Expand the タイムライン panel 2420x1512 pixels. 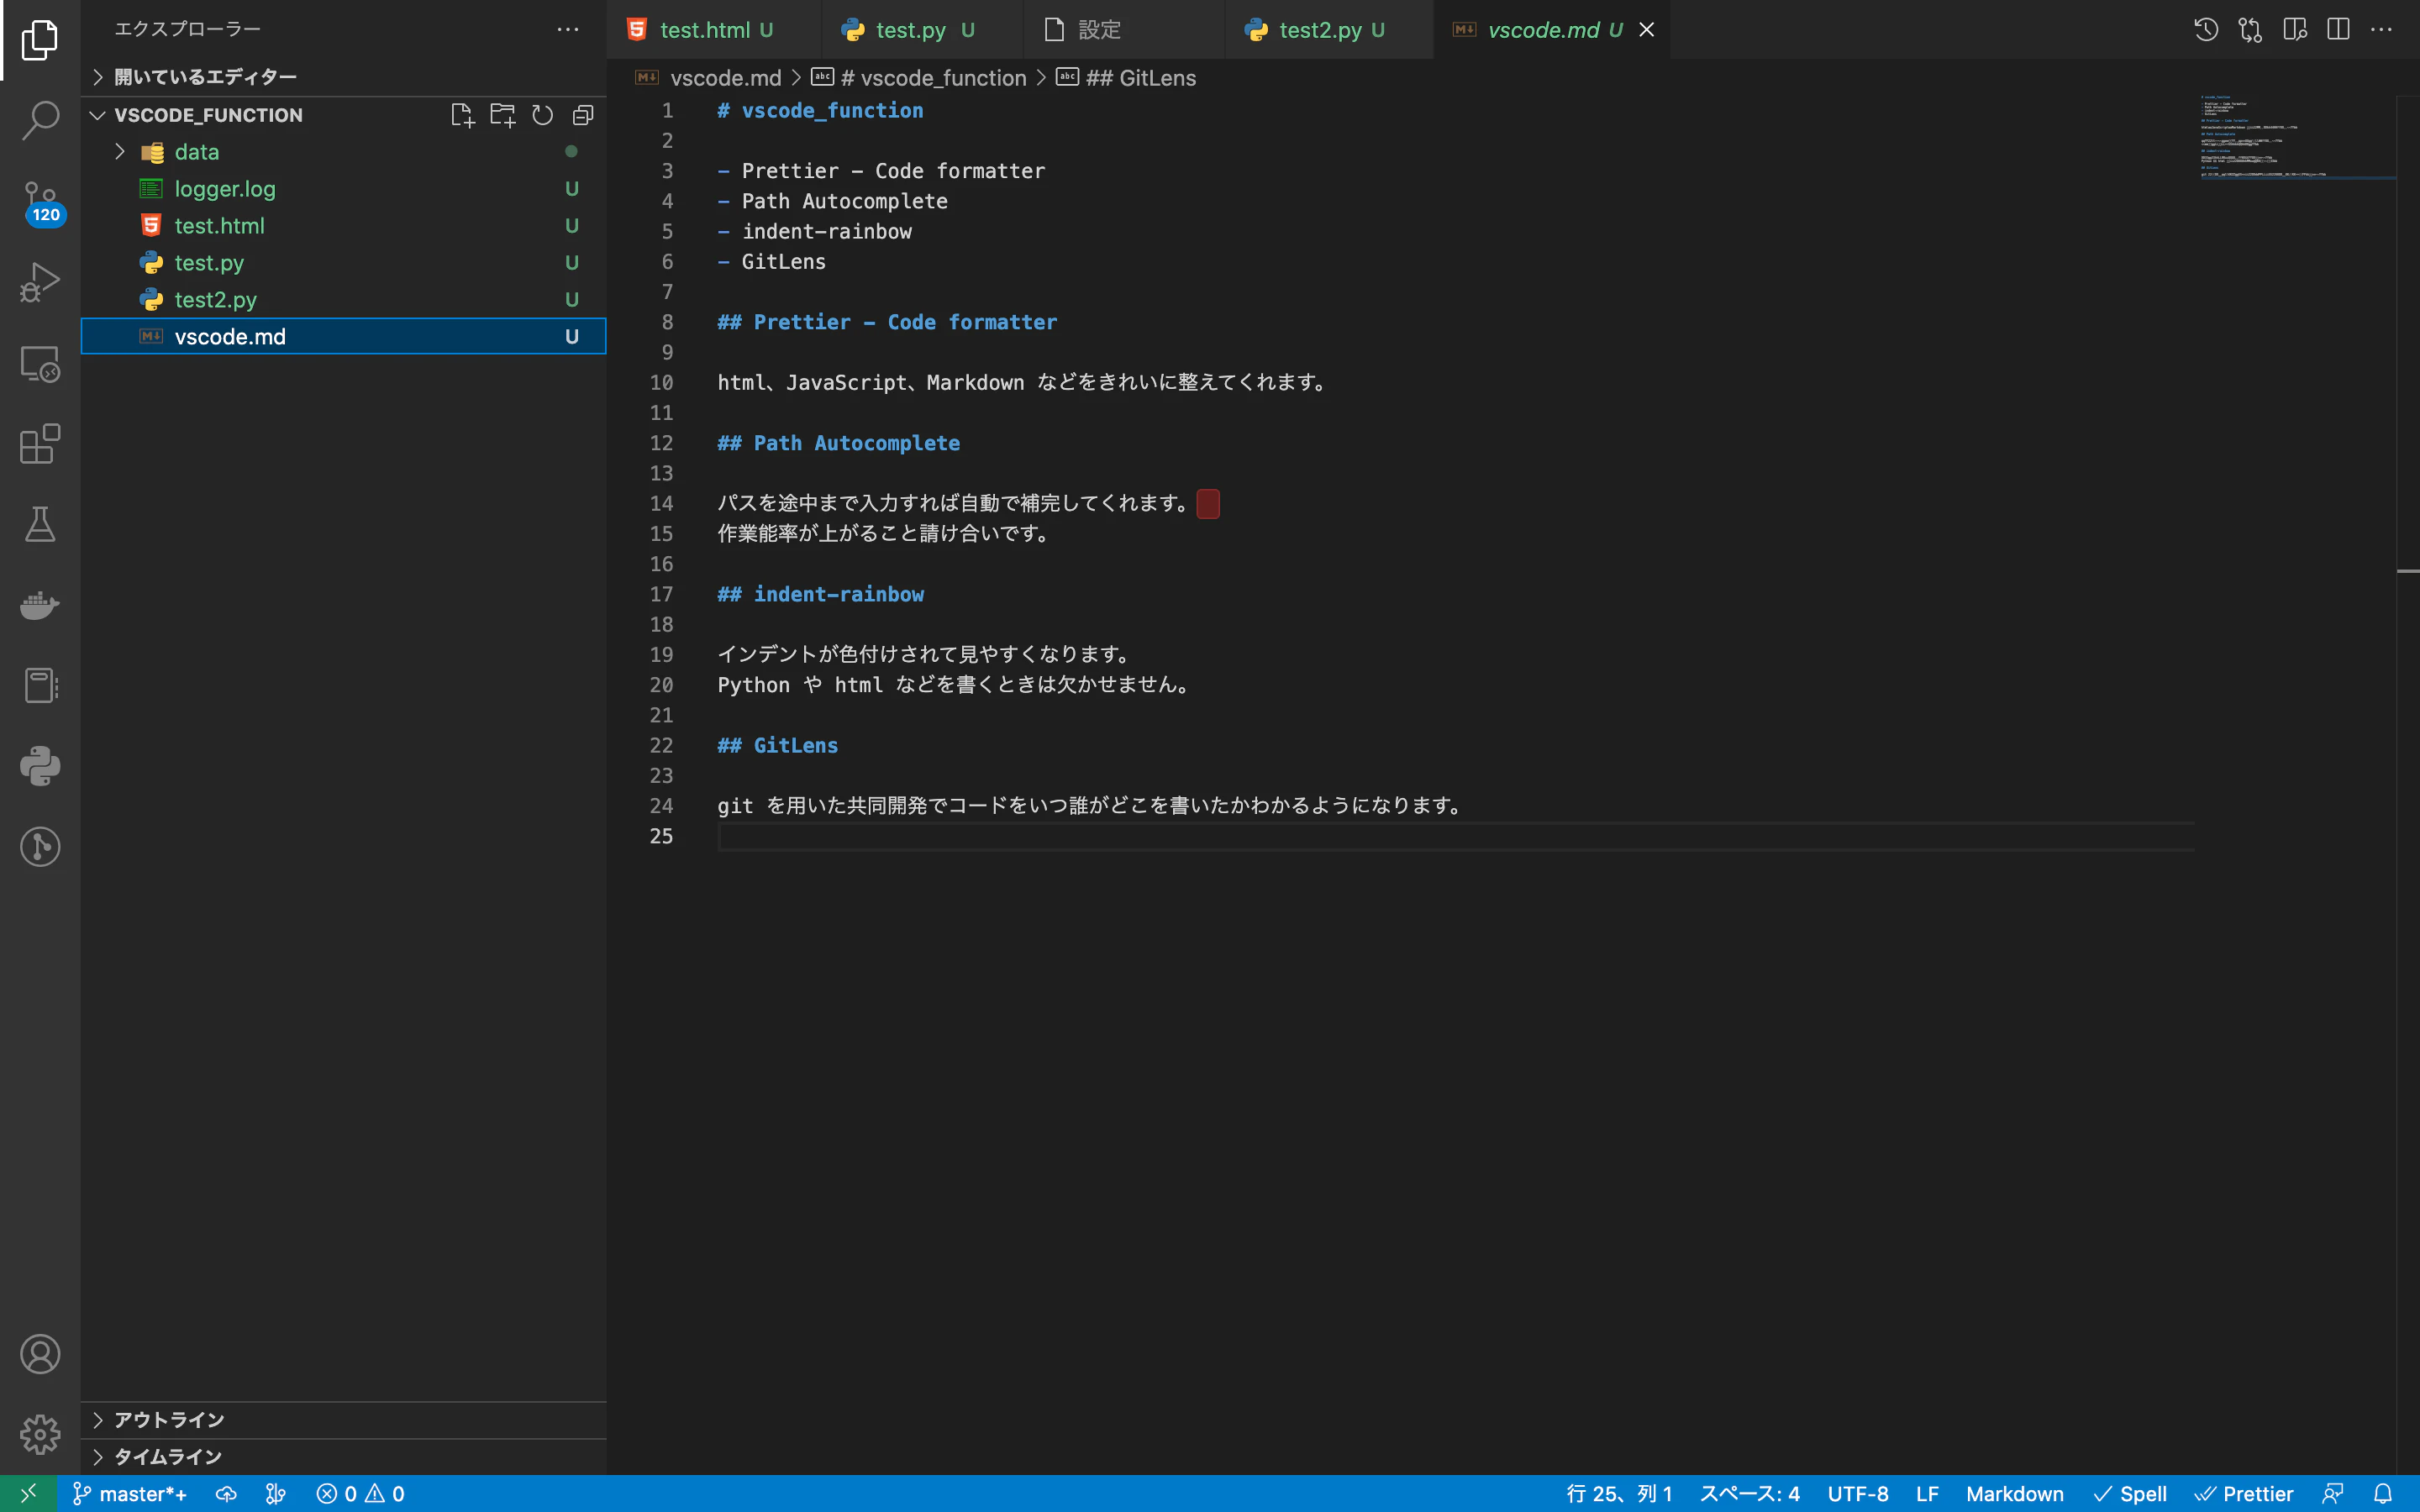tap(343, 1457)
